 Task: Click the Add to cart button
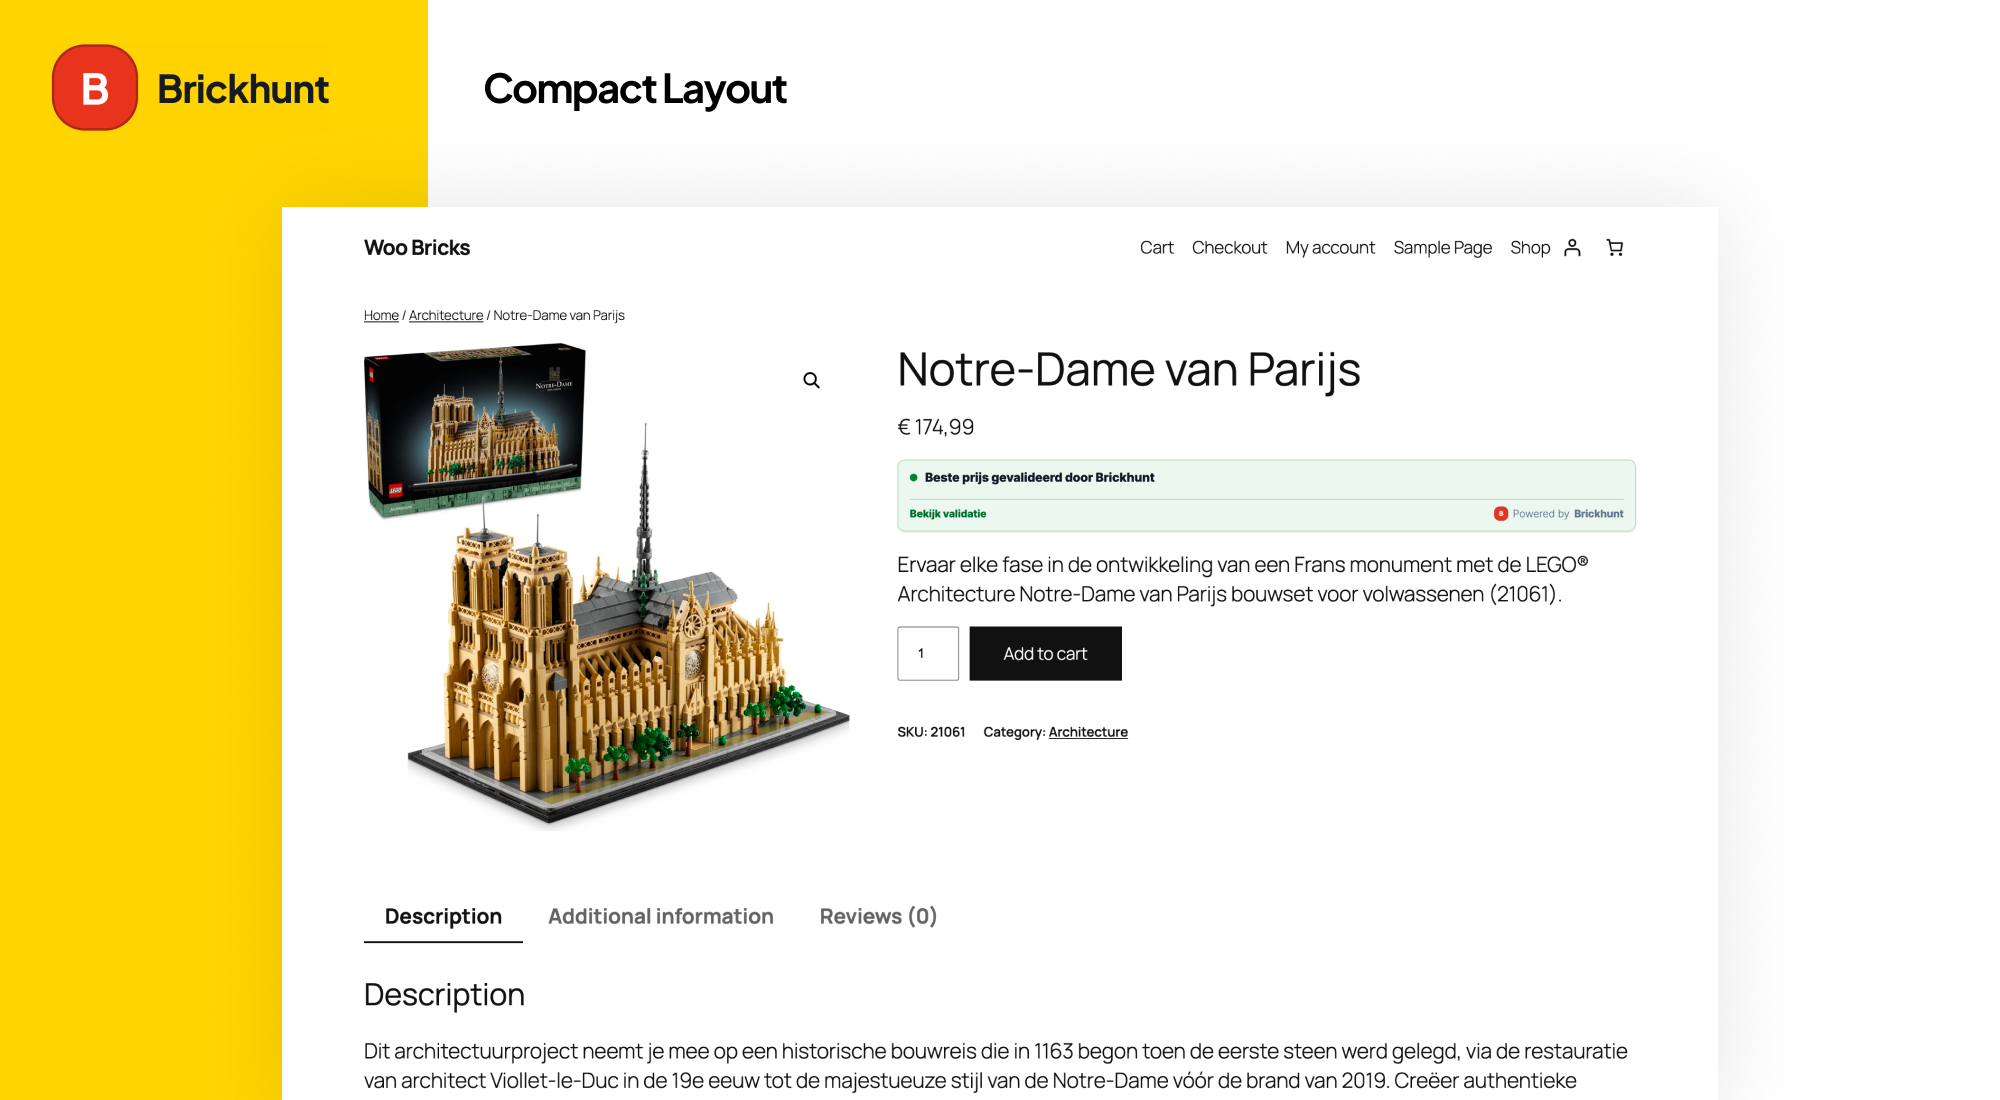coord(1045,654)
